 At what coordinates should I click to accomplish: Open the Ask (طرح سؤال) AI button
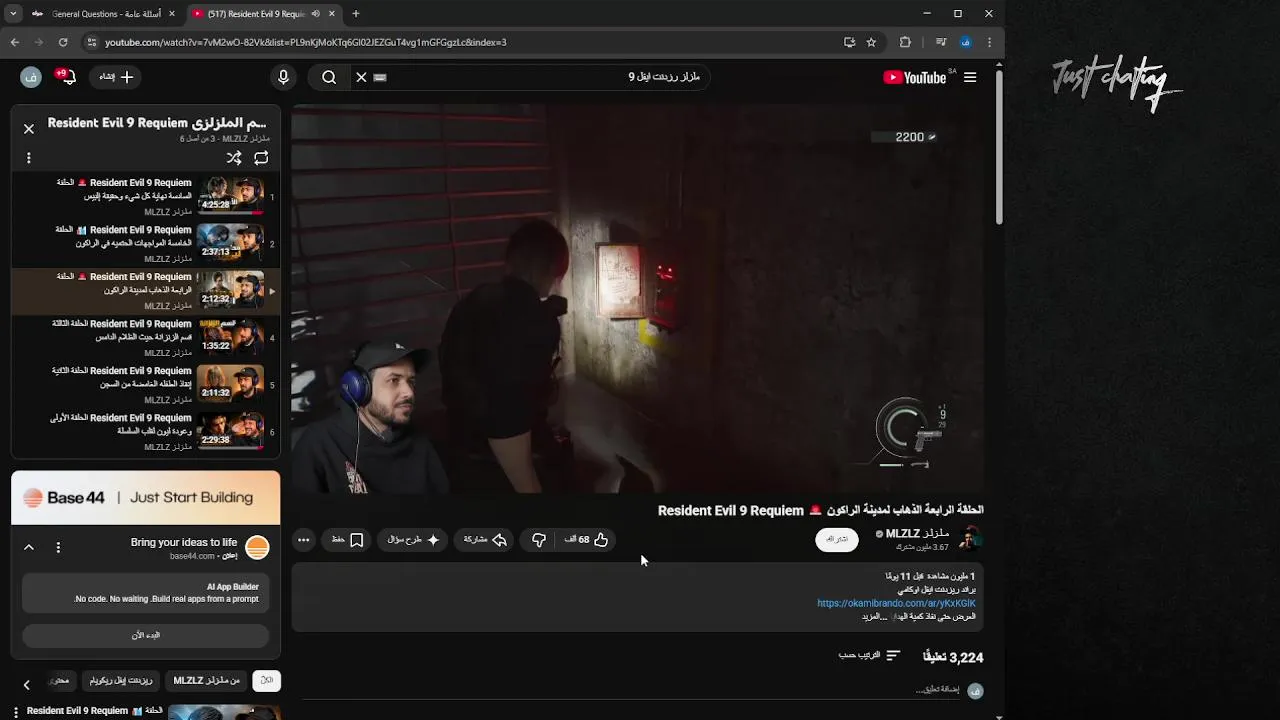pyautogui.click(x=413, y=540)
